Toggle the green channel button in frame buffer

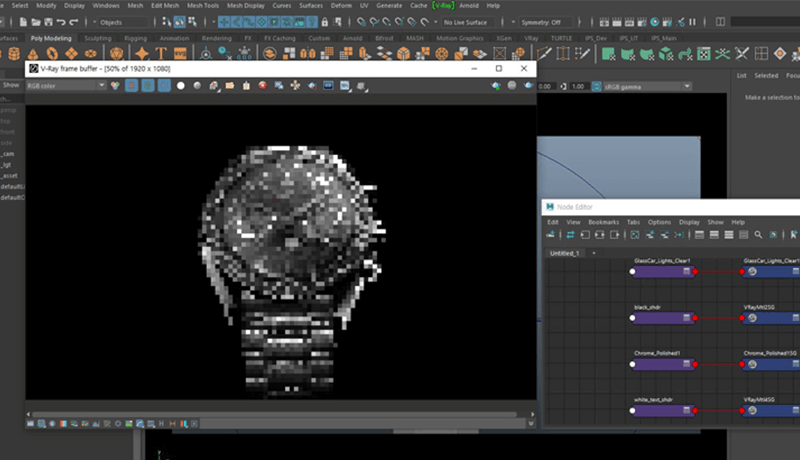(x=147, y=86)
